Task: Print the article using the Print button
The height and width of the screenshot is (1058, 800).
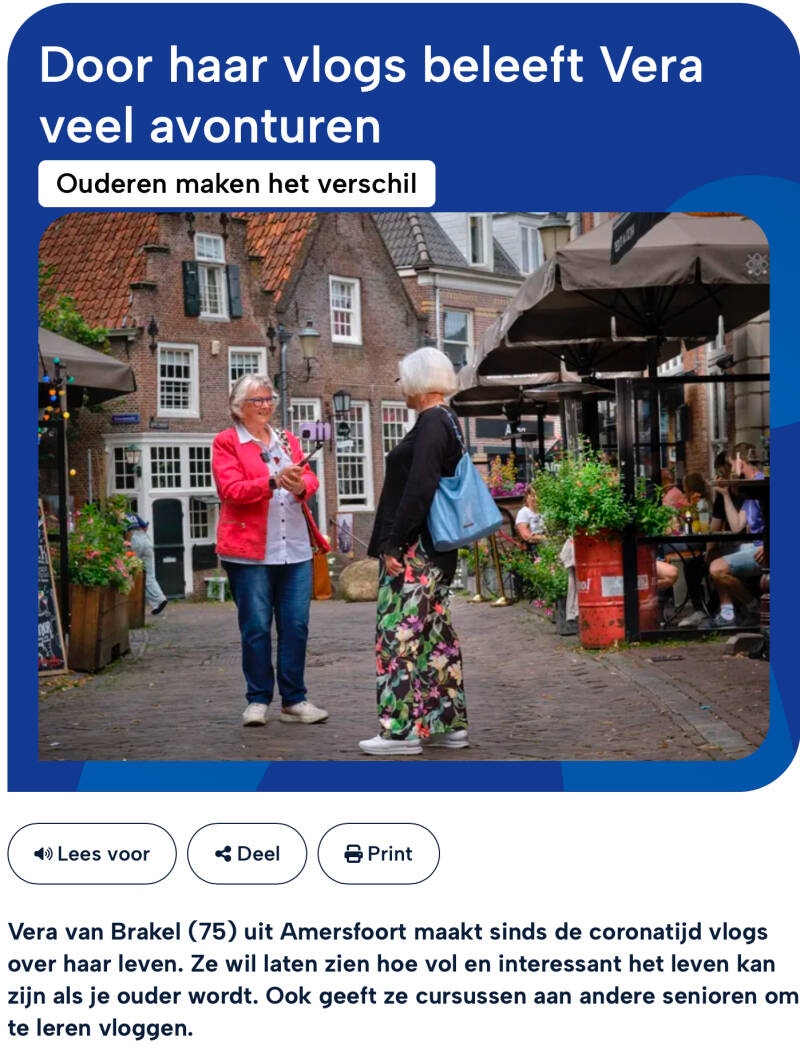Action: [378, 854]
